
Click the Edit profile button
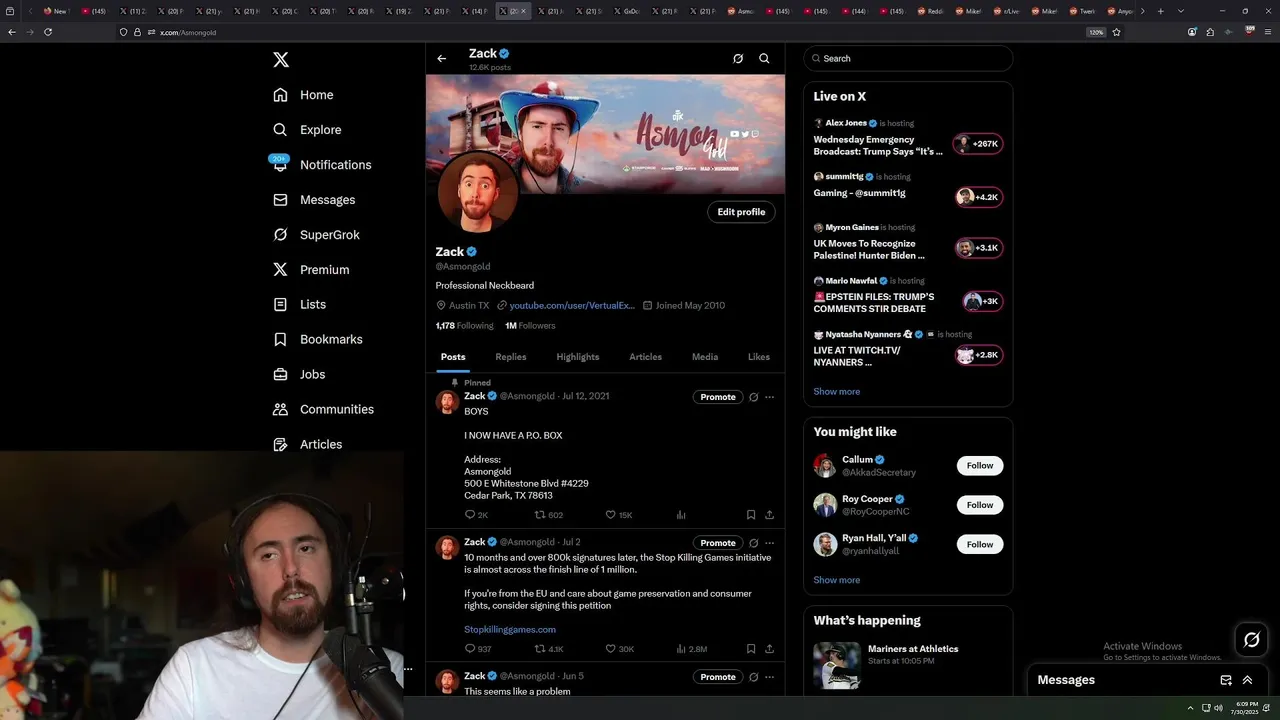click(741, 212)
